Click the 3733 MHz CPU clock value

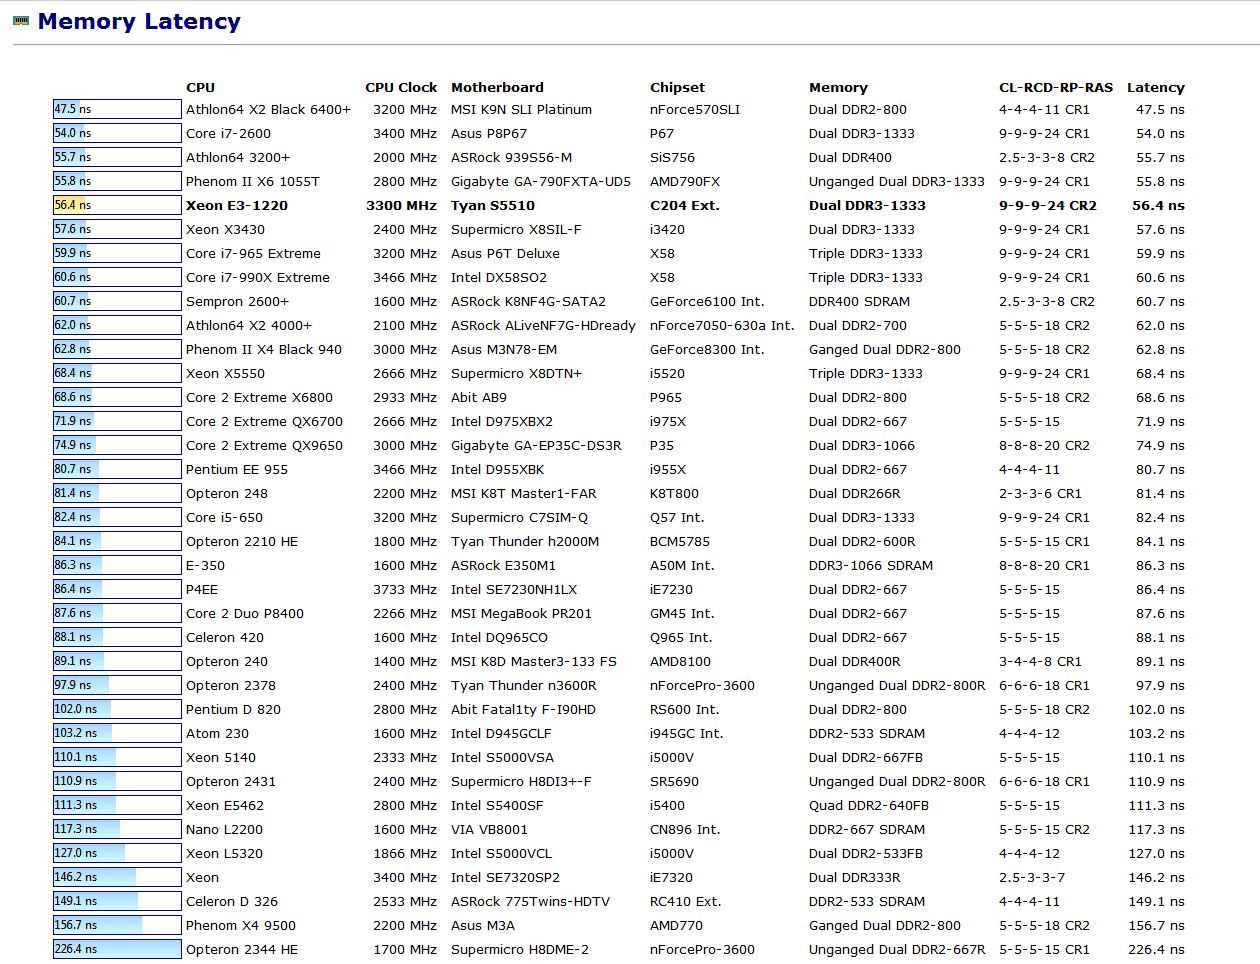(x=405, y=589)
